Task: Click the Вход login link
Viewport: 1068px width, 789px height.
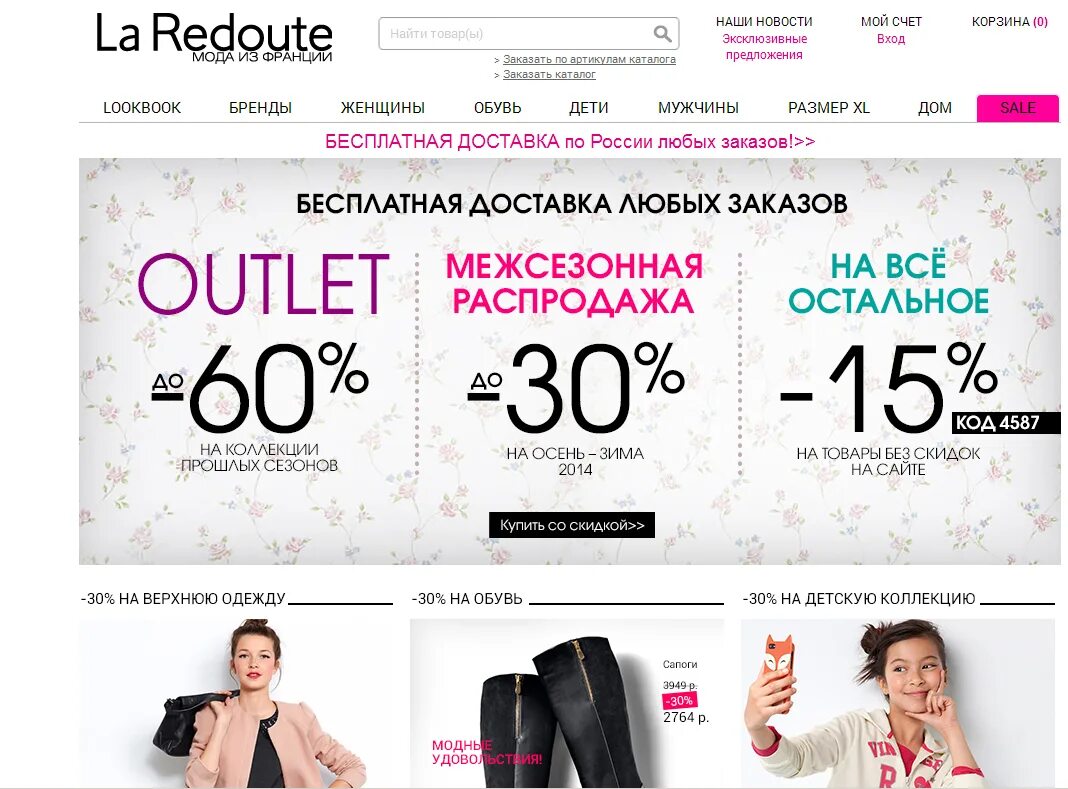Action: pos(891,39)
